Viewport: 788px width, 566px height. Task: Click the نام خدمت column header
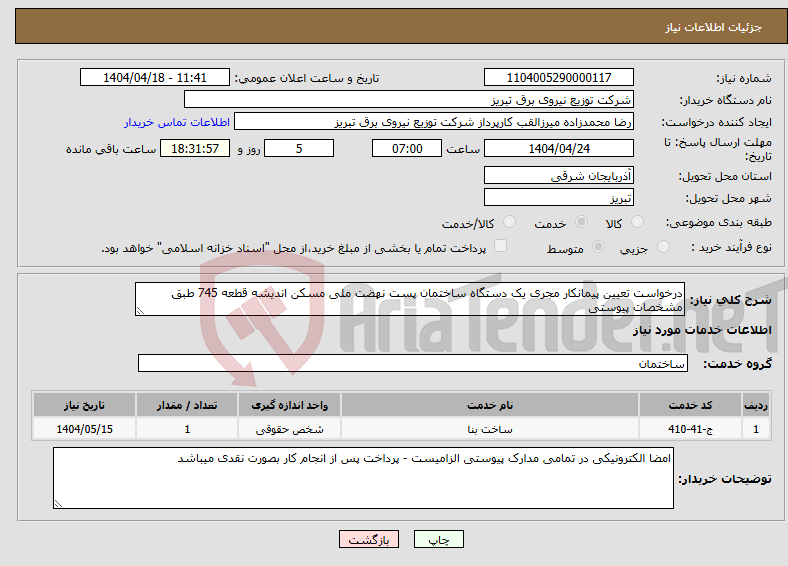(x=489, y=405)
